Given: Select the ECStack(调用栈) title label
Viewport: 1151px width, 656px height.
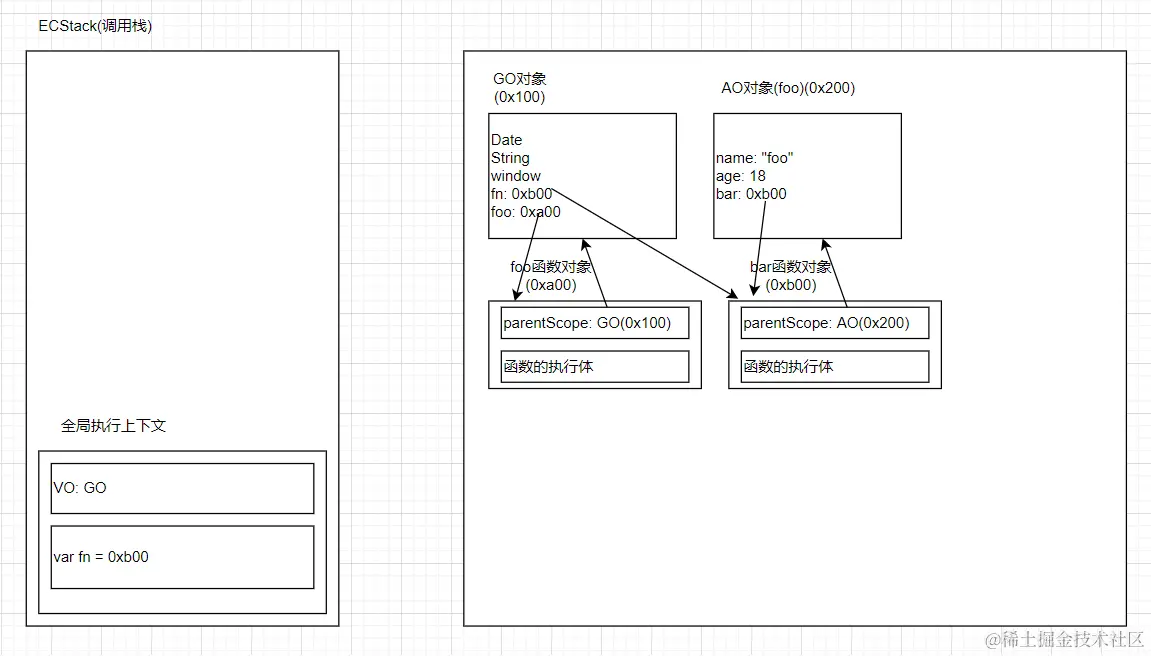Looking at the screenshot, I should (95, 26).
